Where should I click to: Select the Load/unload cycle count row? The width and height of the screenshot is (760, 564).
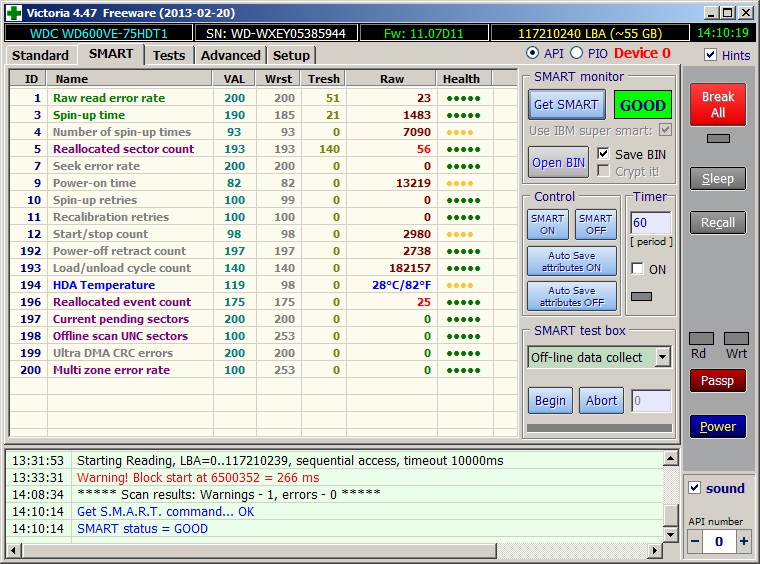263,268
